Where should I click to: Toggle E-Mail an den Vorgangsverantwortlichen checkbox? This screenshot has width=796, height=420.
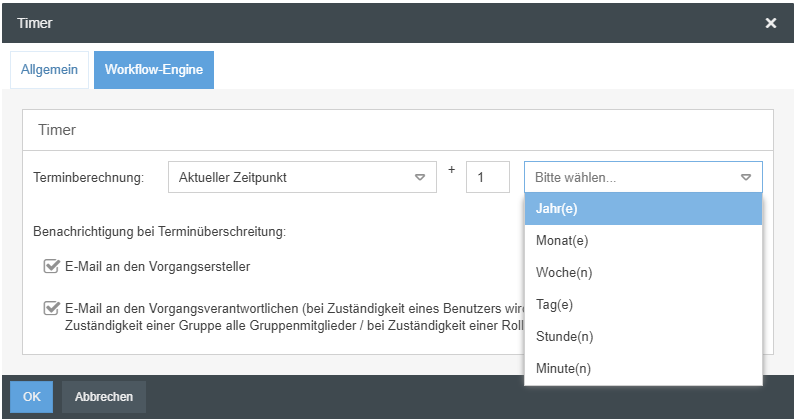50,308
